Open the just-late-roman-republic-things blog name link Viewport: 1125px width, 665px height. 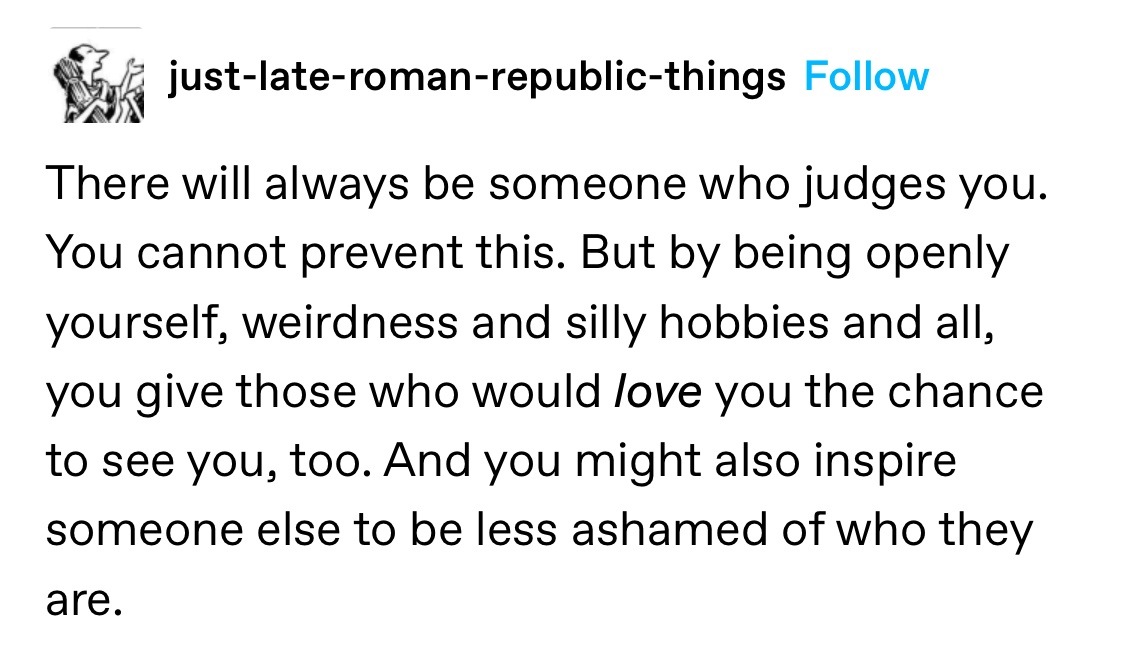click(x=476, y=77)
